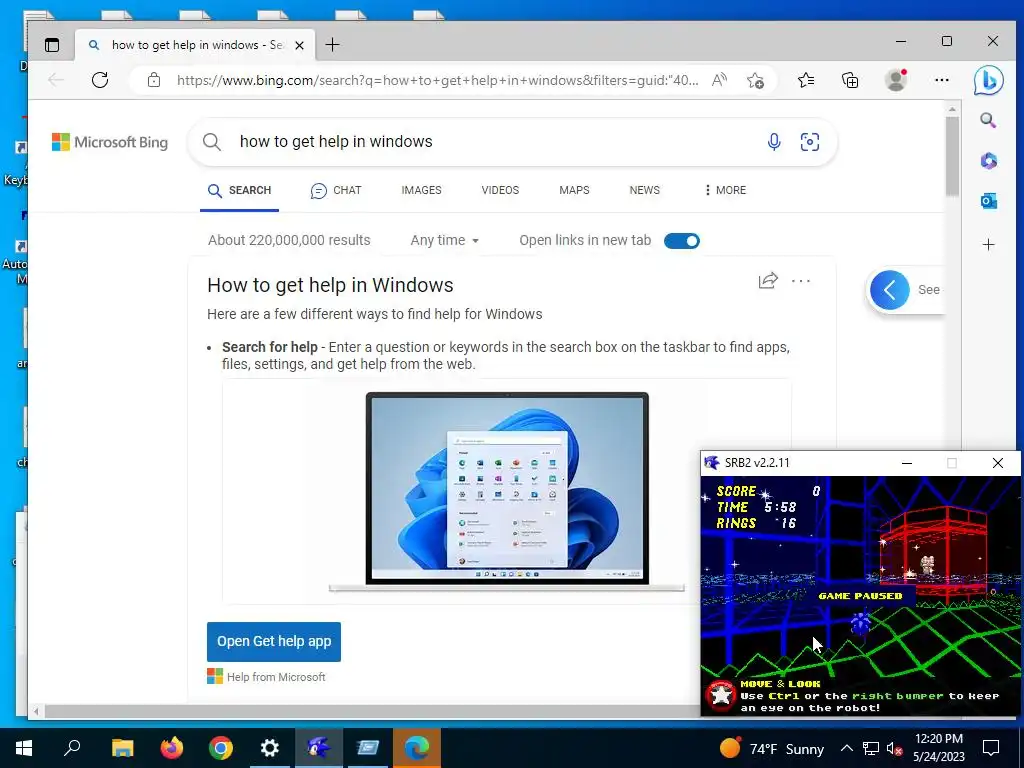Launch Chrome from the taskbar
The image size is (1024, 768).
(x=221, y=748)
